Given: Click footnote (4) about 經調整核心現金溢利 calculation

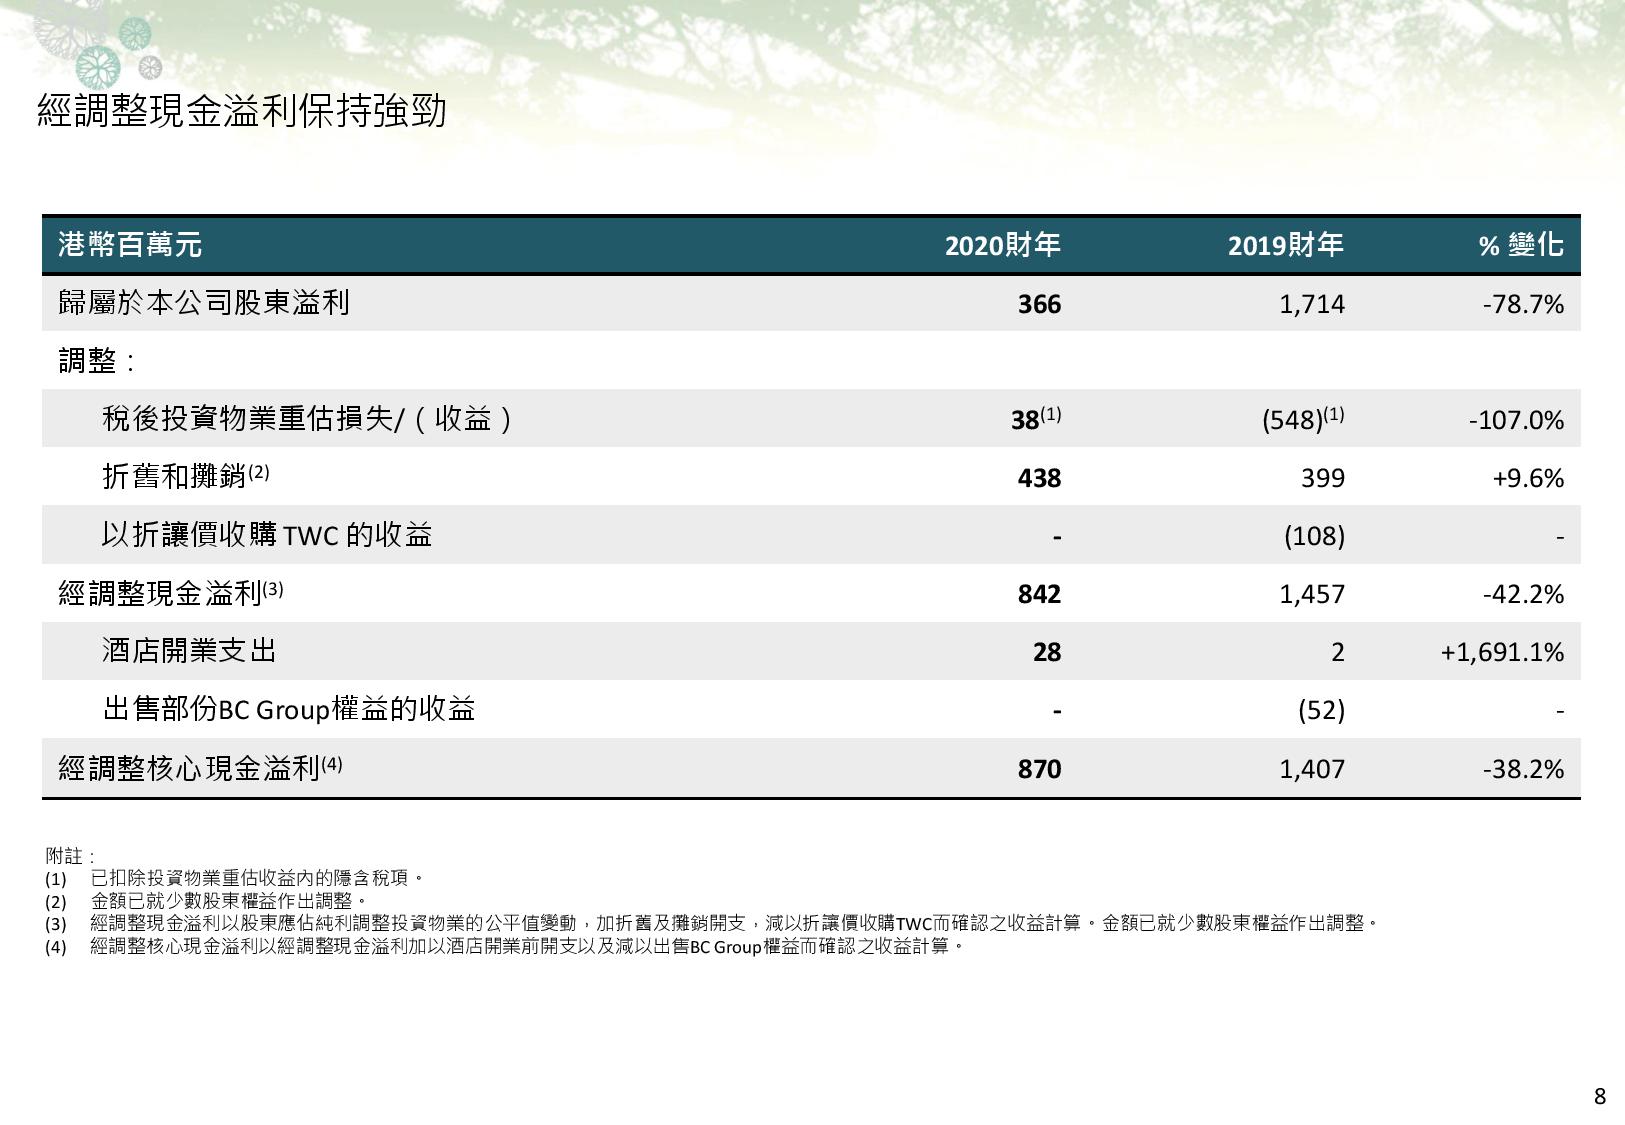Looking at the screenshot, I should pyautogui.click(x=506, y=946).
